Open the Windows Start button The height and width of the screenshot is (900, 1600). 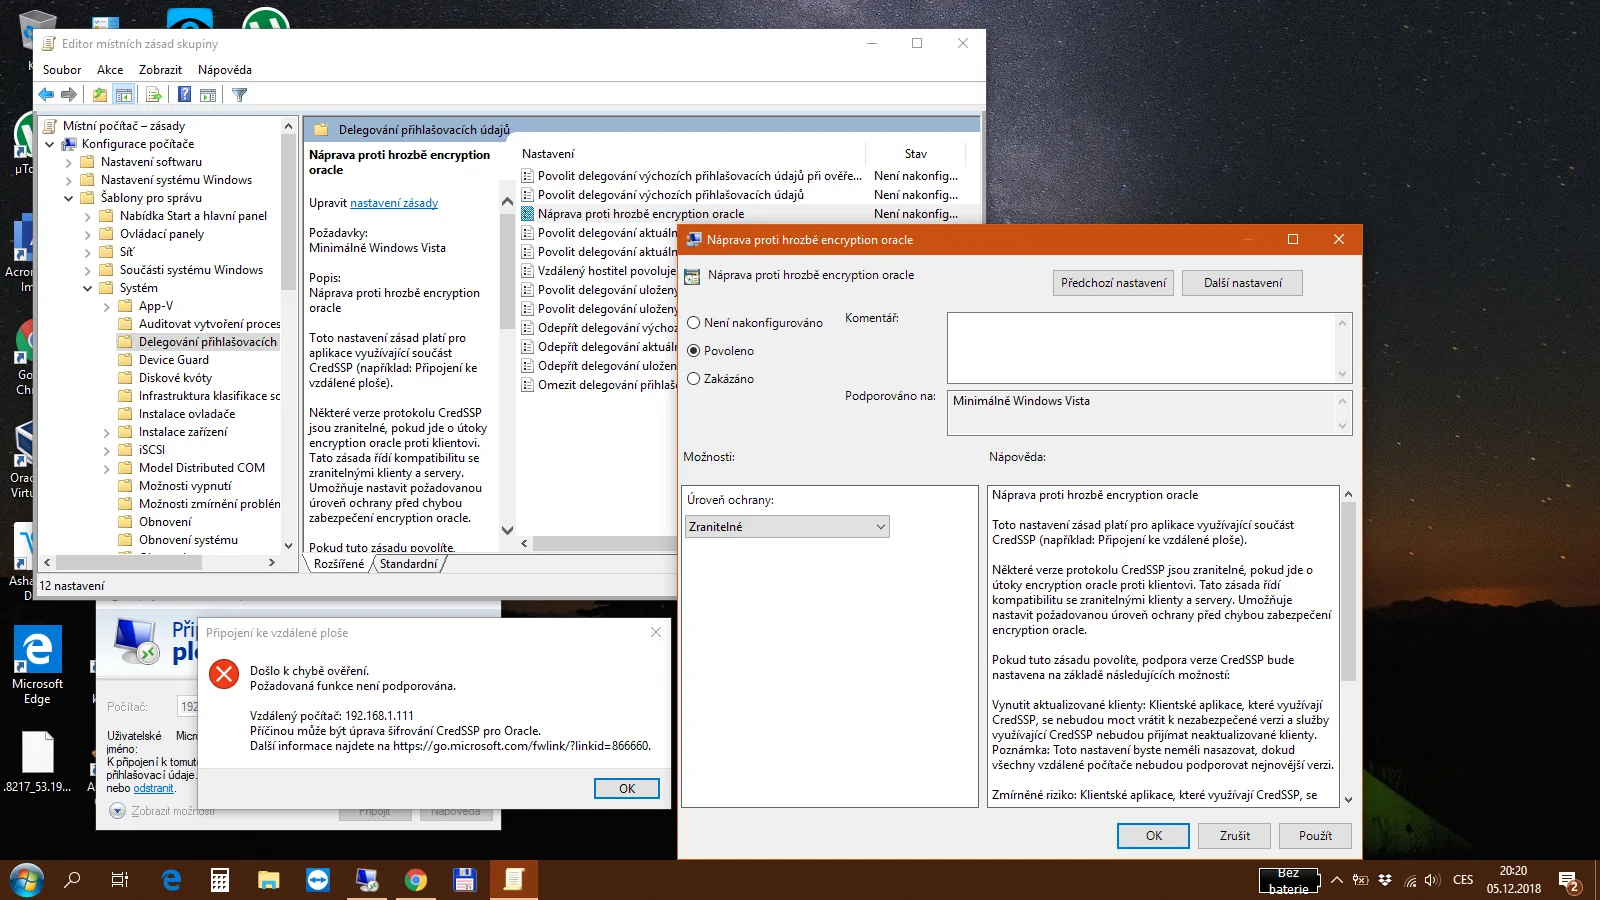tap(26, 880)
